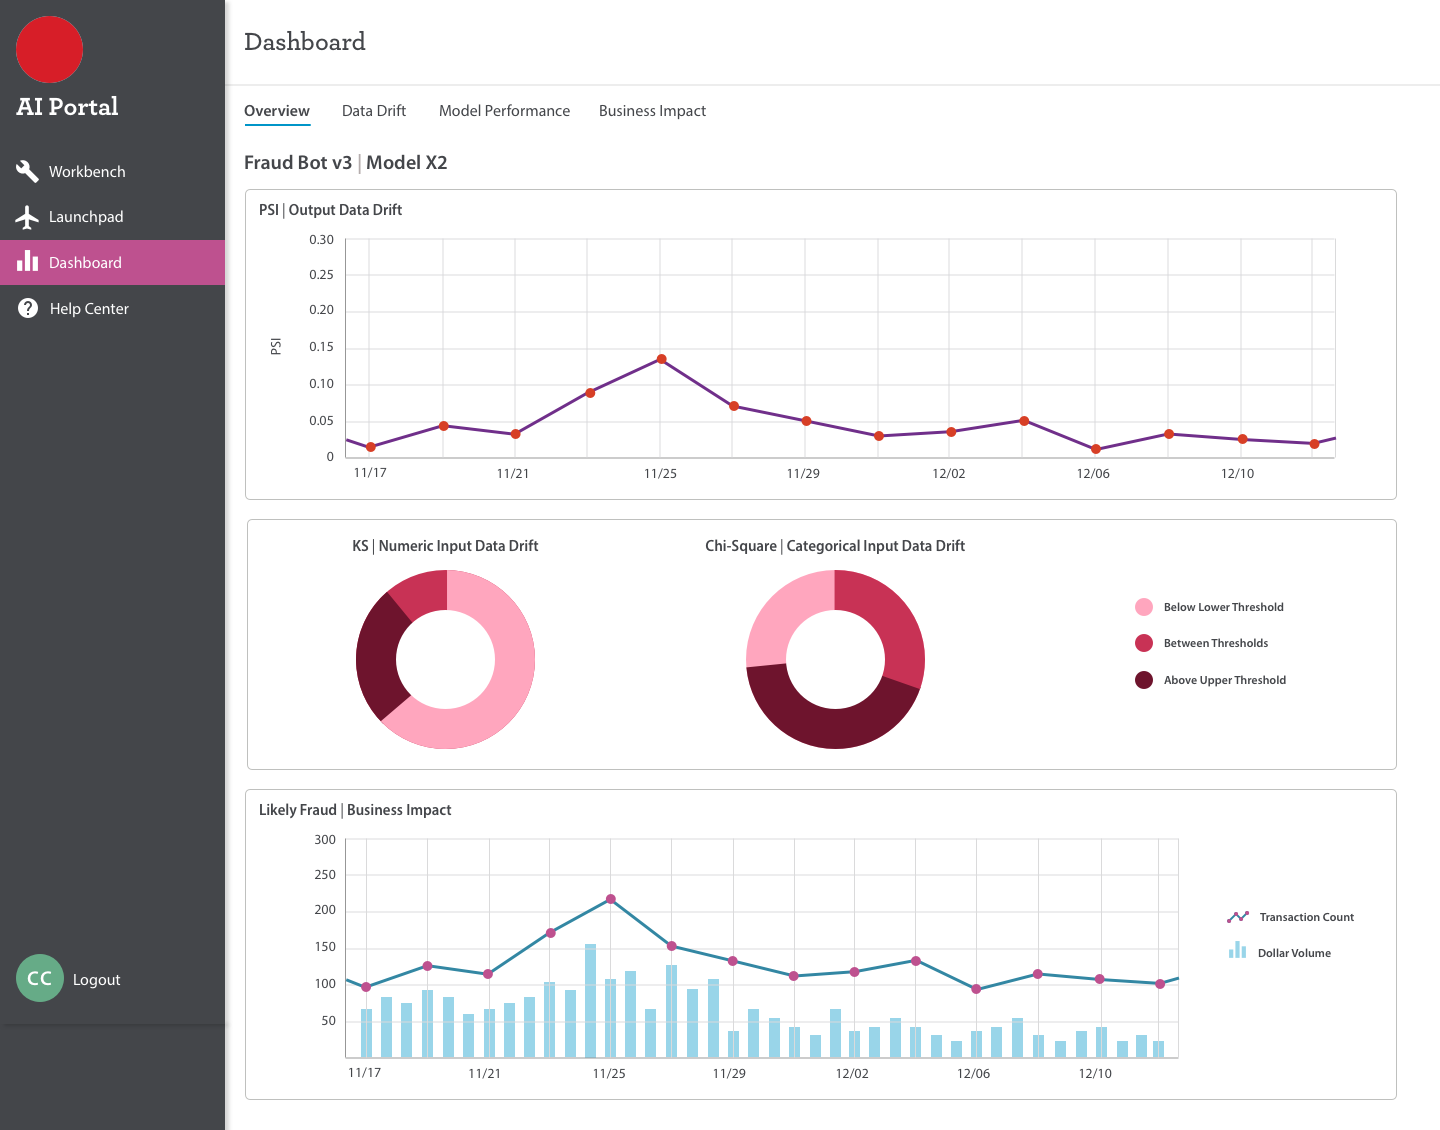Open the Model Performance tab
The image size is (1440, 1130).
pos(504,111)
